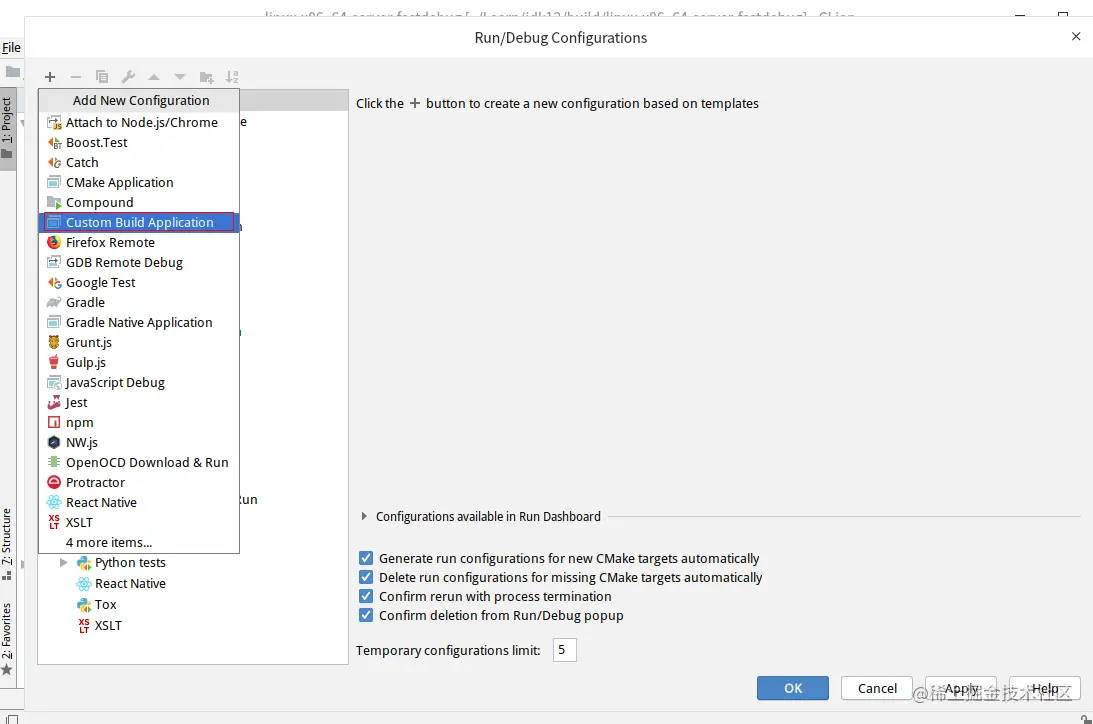Select npm in the configuration list

pyautogui.click(x=139, y=423)
